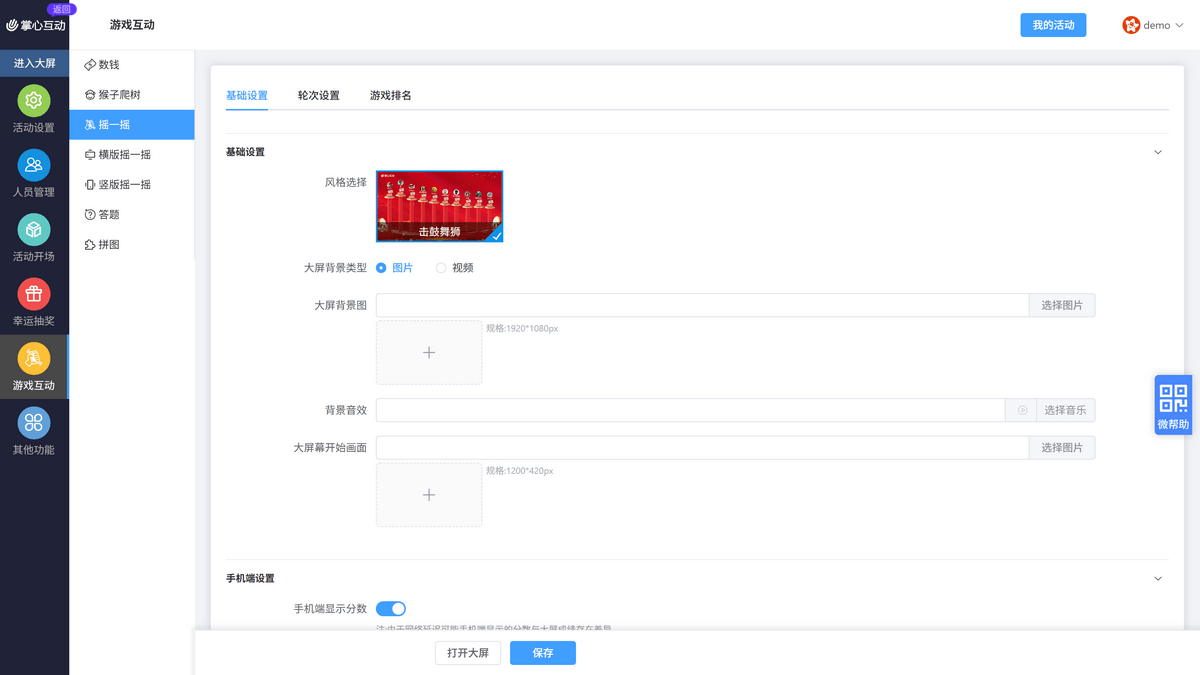
Task: Switch to the 轮次设置 tab
Action: coord(318,95)
